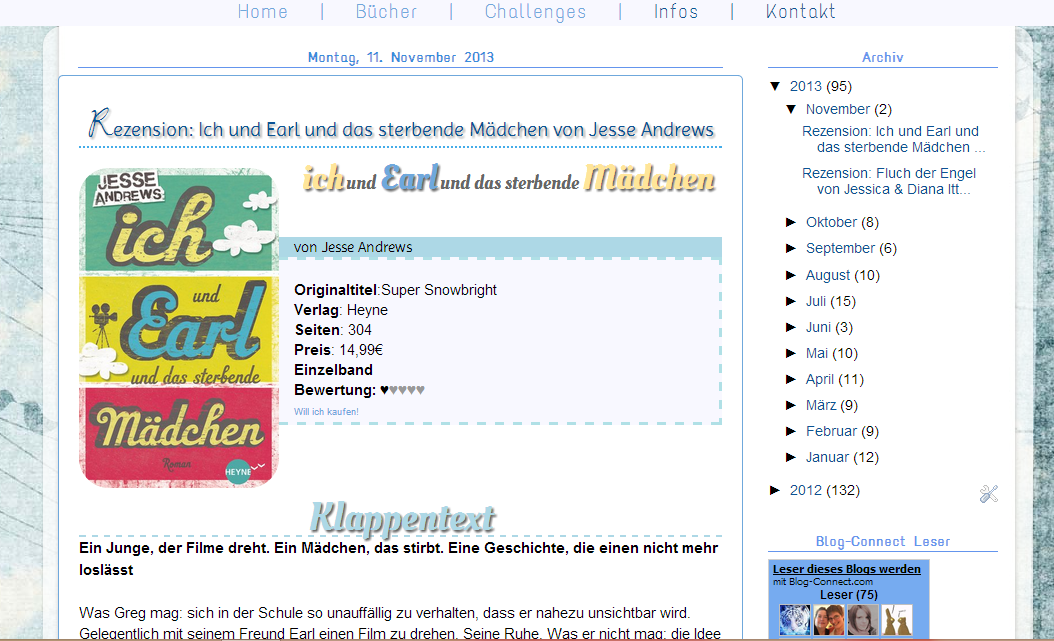Expand the 2012 archive year triangle
1054x641 pixels.
point(775,490)
